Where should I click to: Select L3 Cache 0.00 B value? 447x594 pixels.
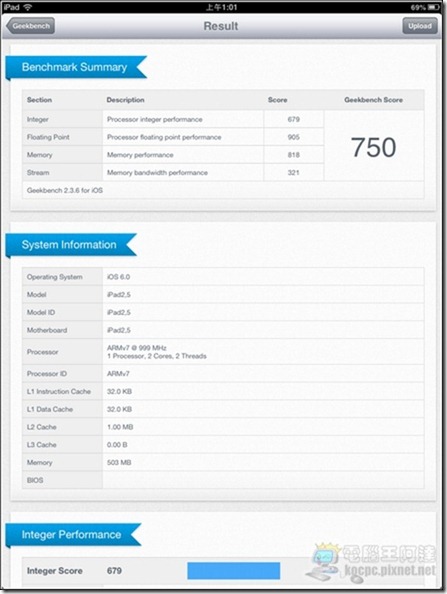point(117,445)
